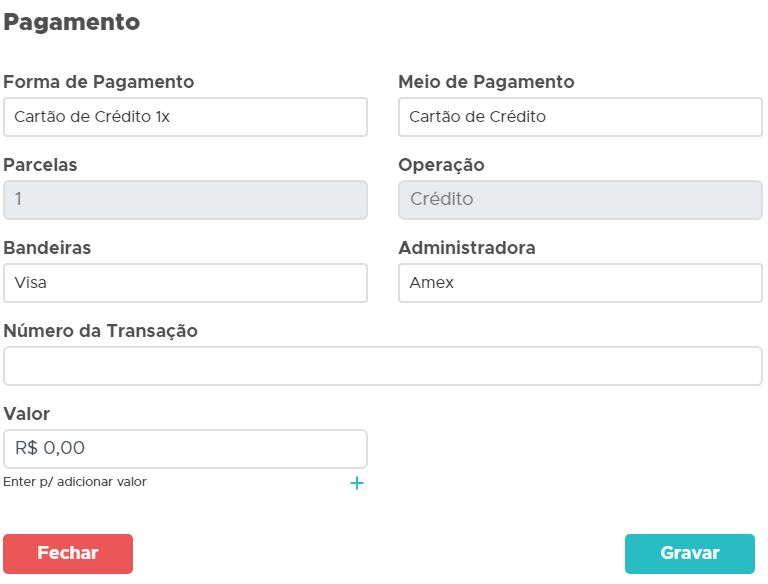
Task: Click the Número da Transação label
Action: [x=101, y=331]
